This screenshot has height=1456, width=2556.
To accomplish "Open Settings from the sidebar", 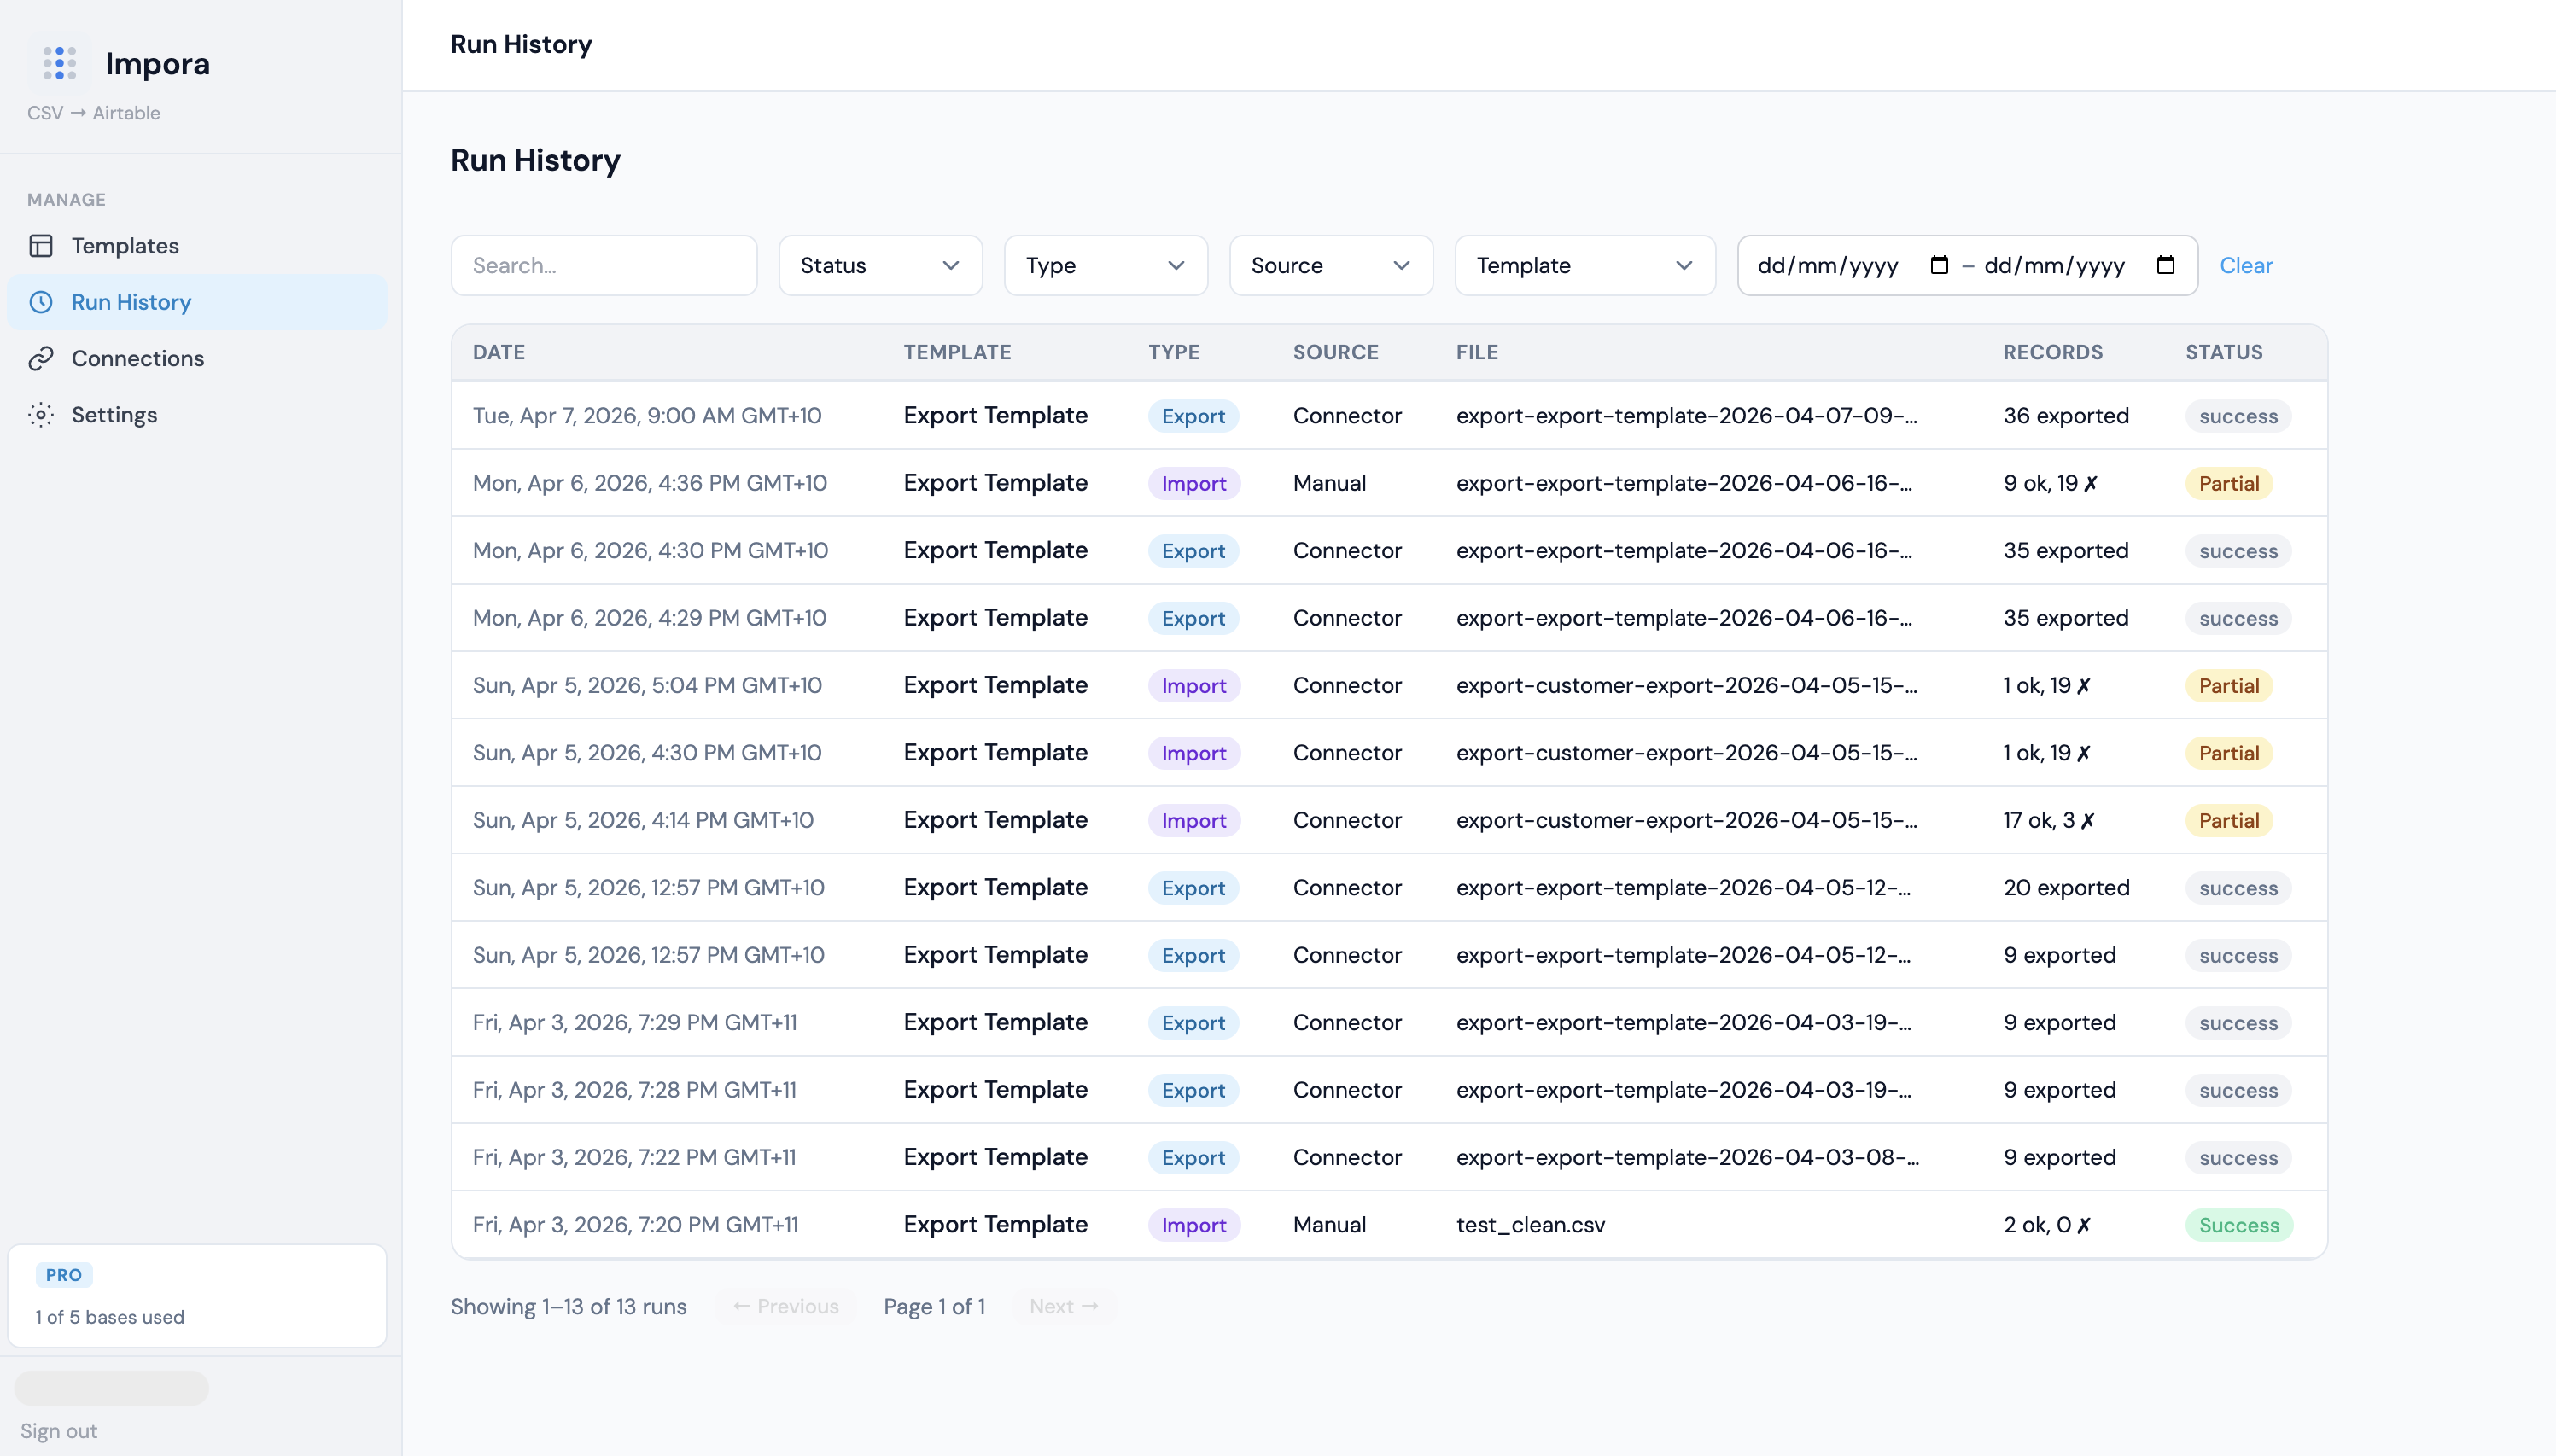I will 197,414.
